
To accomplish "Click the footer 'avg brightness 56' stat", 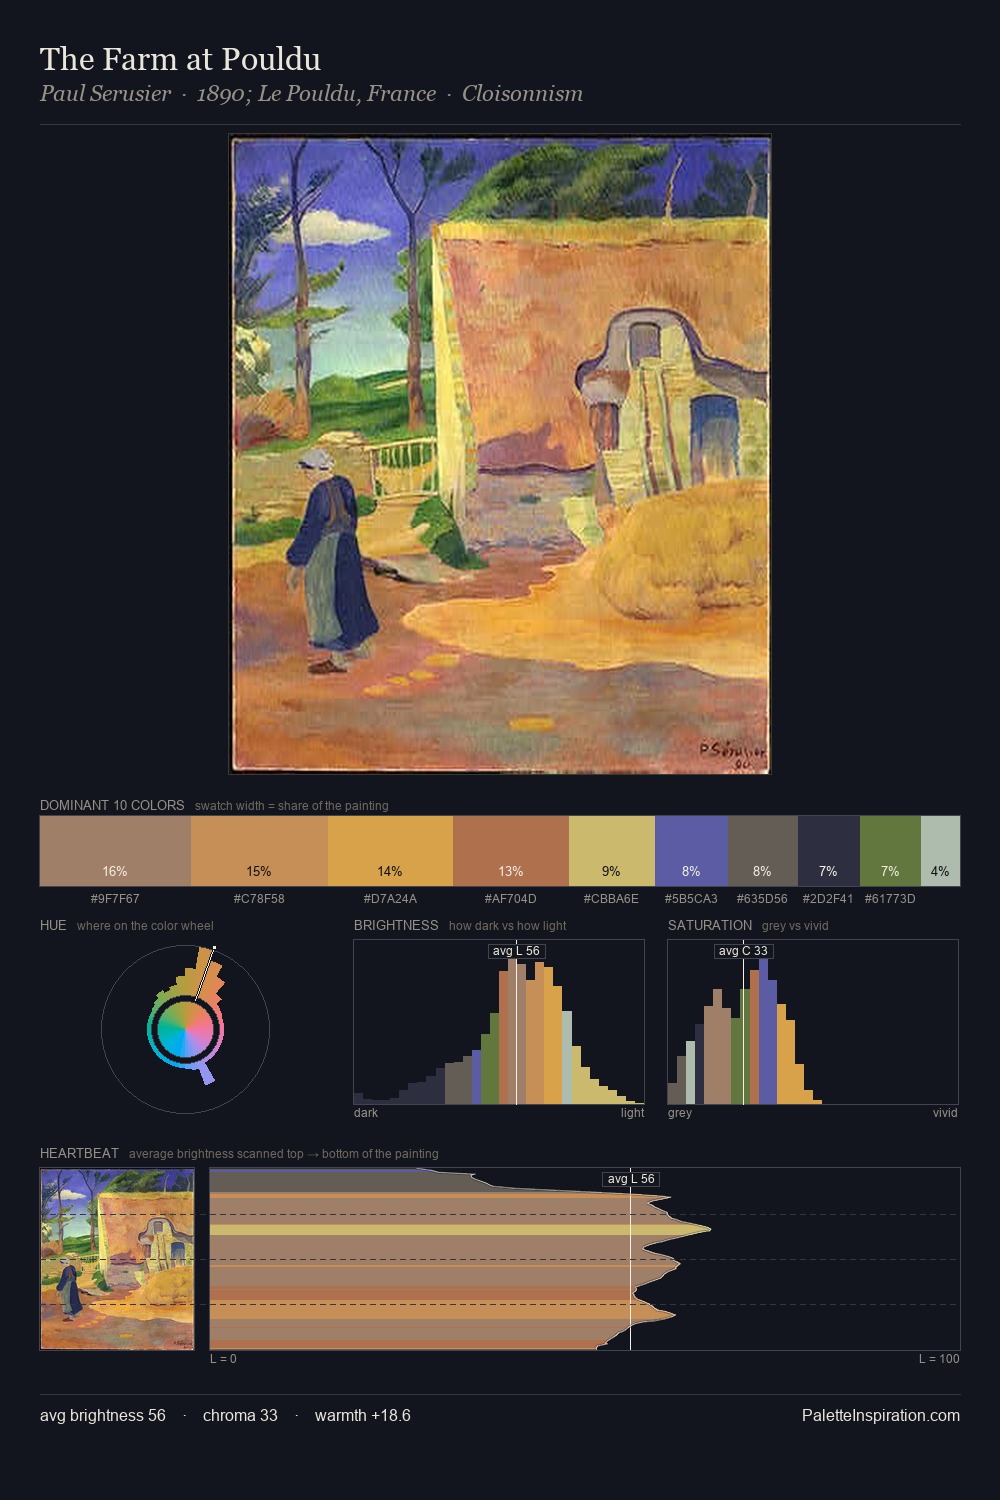I will pos(103,1416).
